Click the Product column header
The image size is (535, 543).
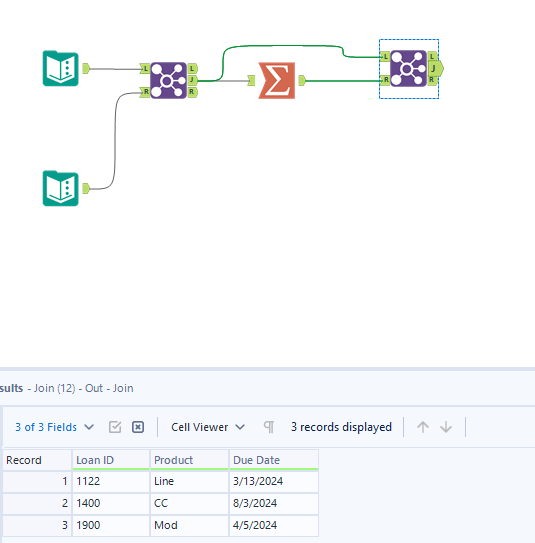189,460
